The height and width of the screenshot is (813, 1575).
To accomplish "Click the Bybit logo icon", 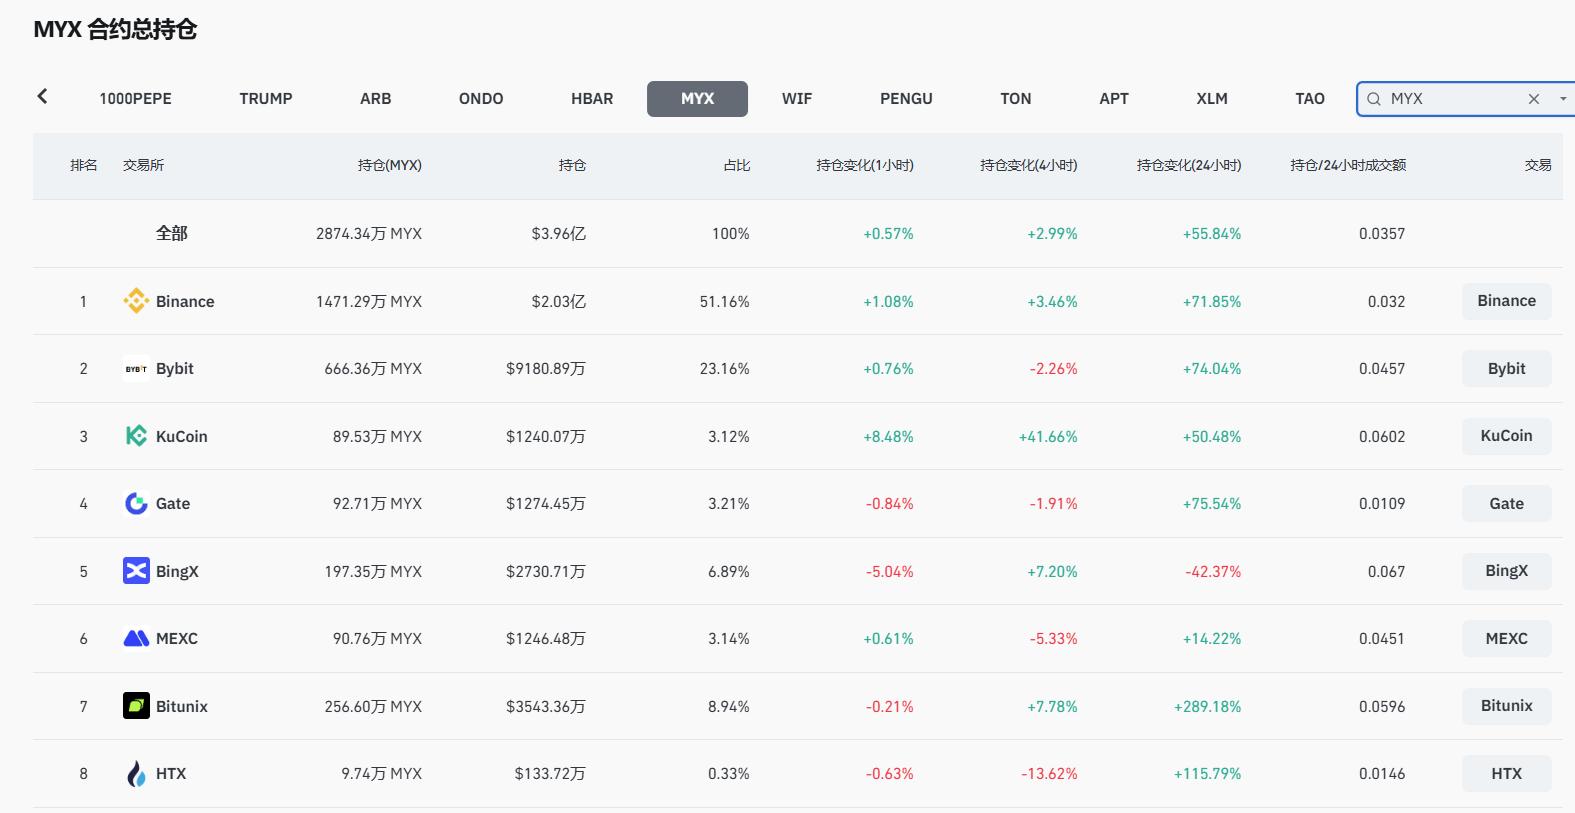I will (x=136, y=369).
